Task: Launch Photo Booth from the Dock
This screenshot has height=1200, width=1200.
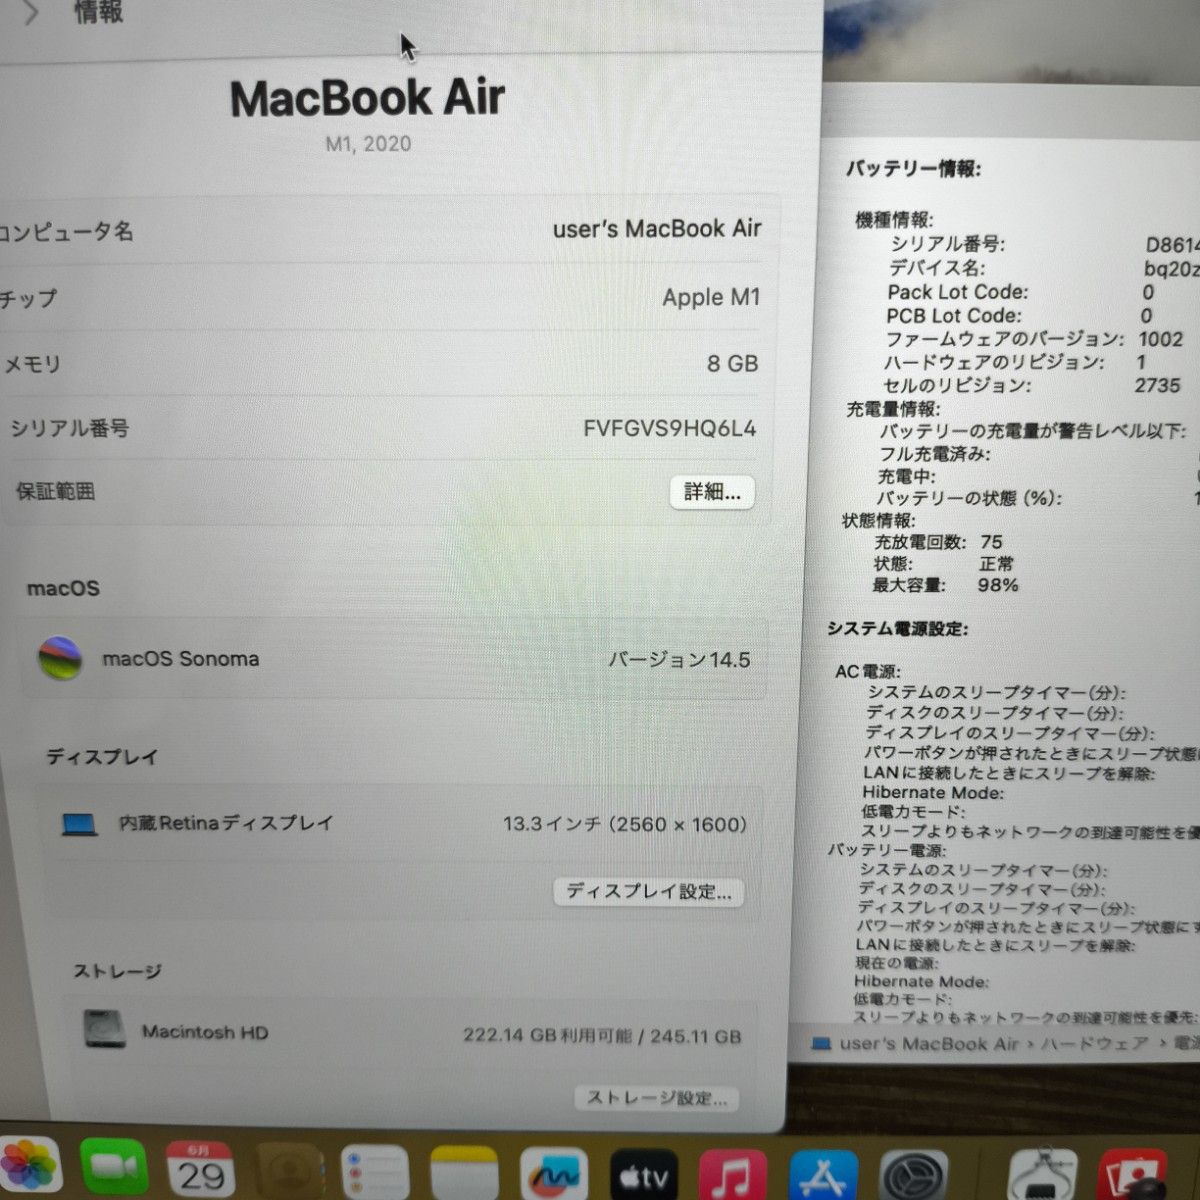Action: point(1132,1176)
